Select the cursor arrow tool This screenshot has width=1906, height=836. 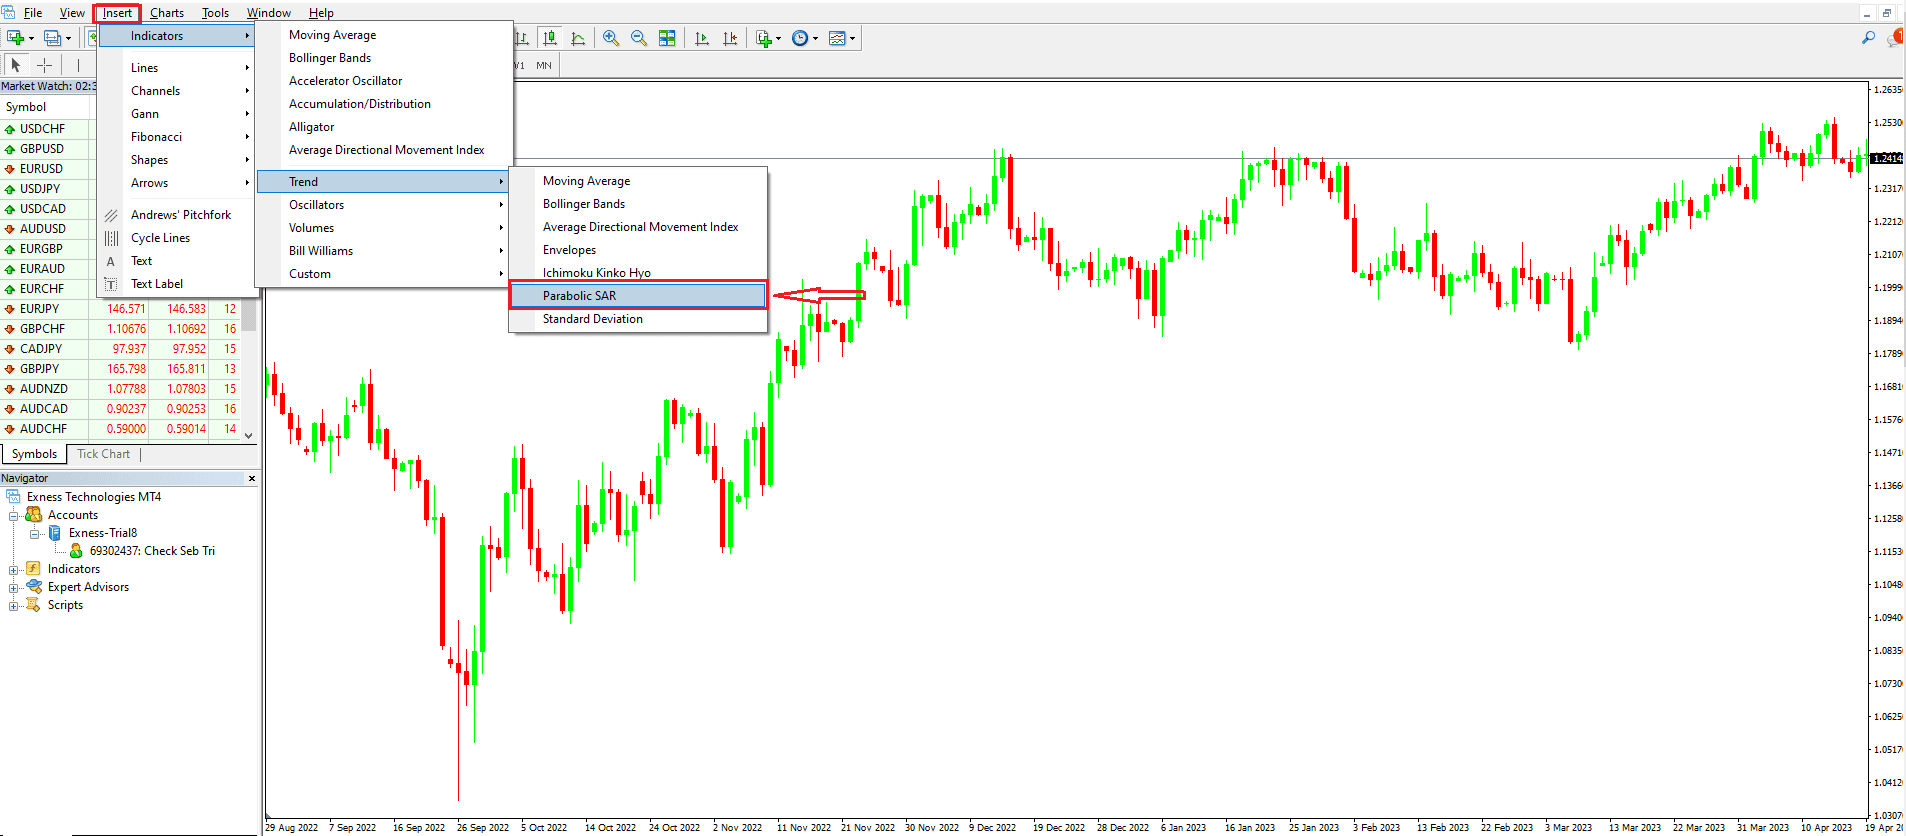15,65
